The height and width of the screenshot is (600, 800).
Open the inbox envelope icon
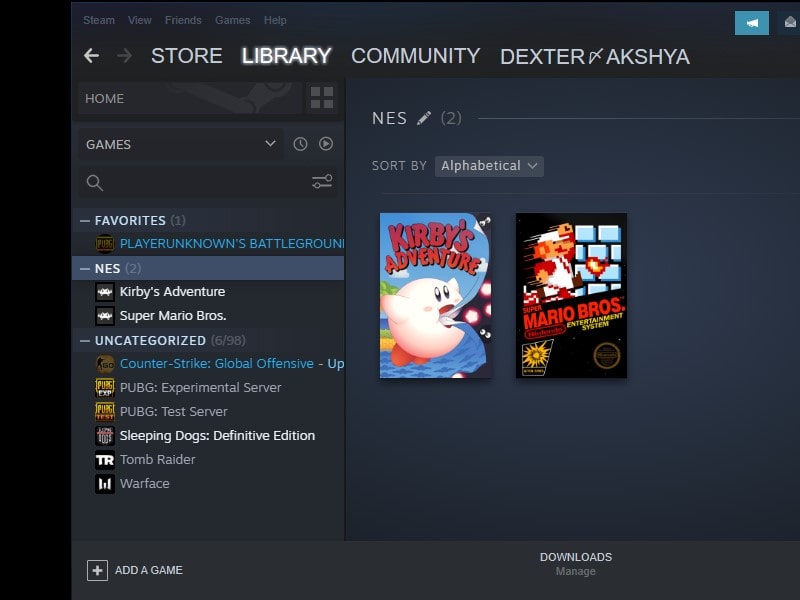coord(790,23)
